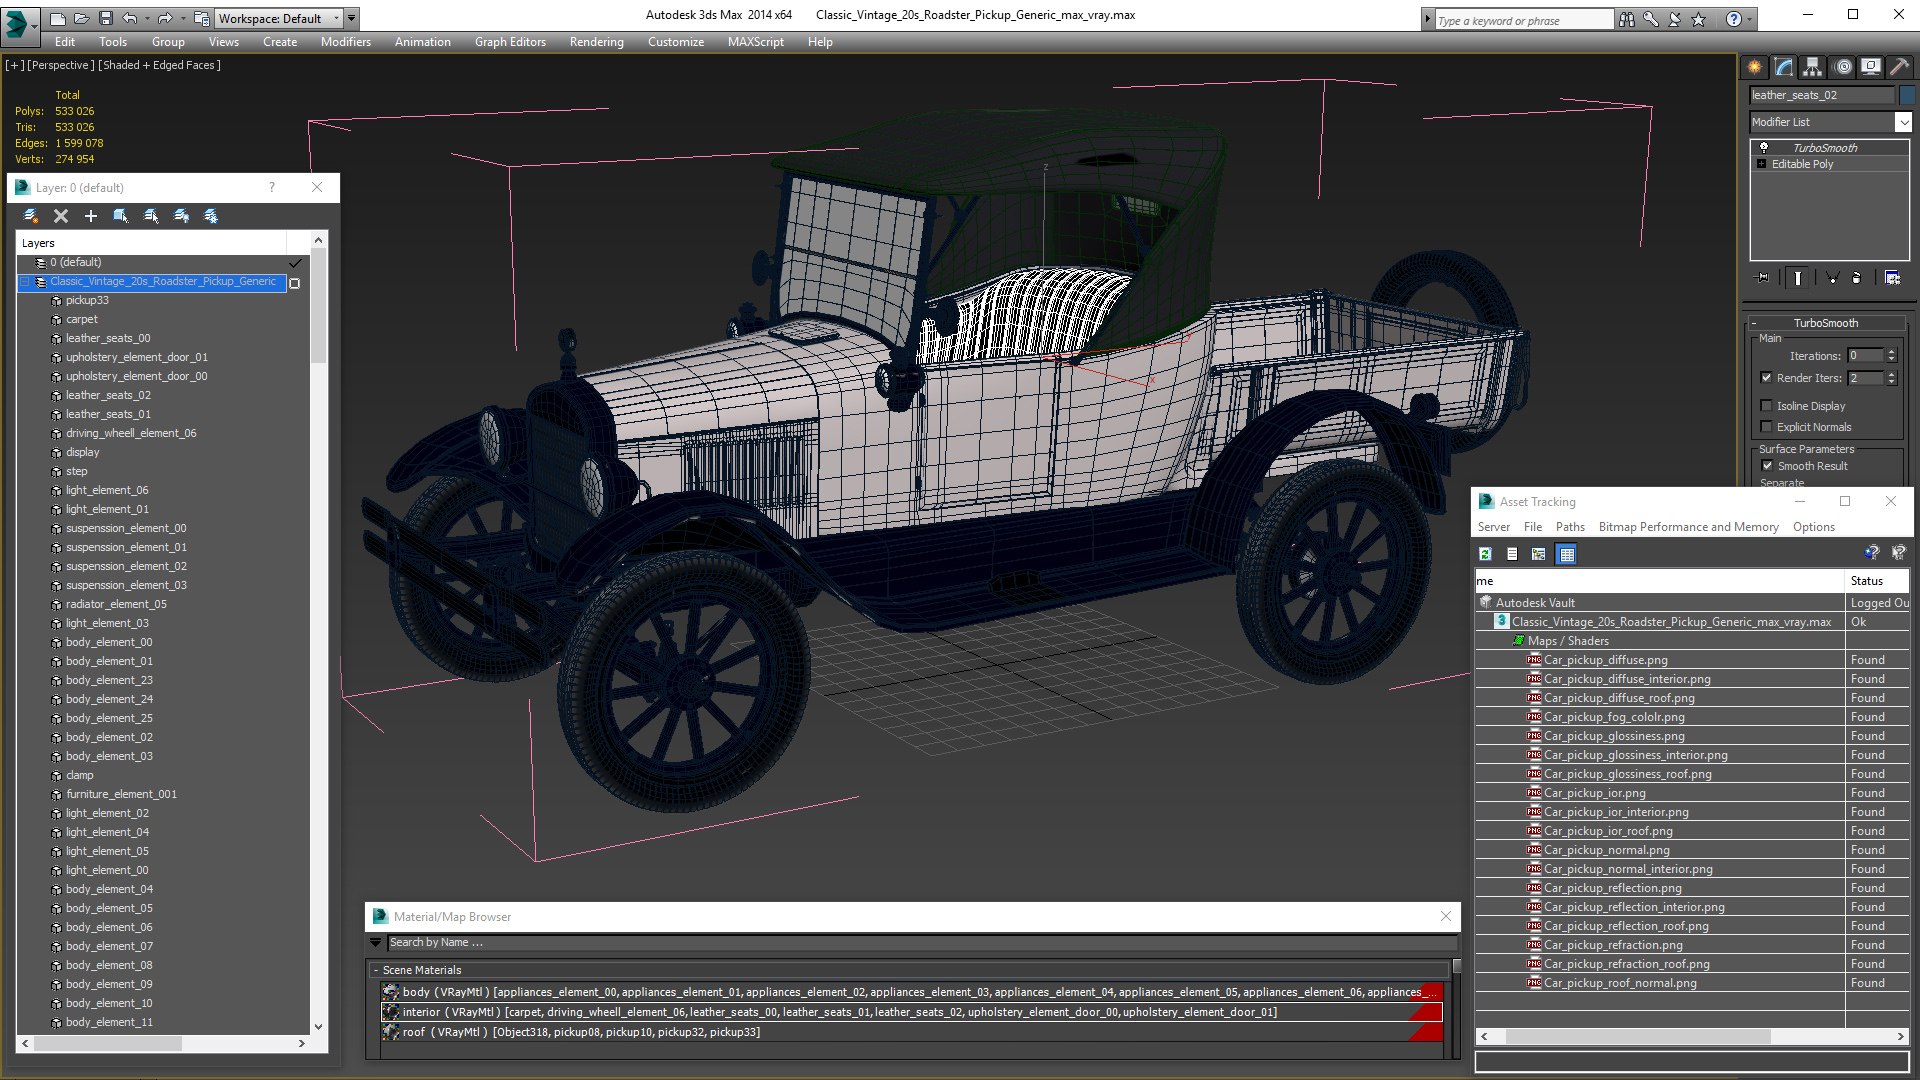Click the object color swatch beside name
The height and width of the screenshot is (1080, 1920).
(1907, 95)
